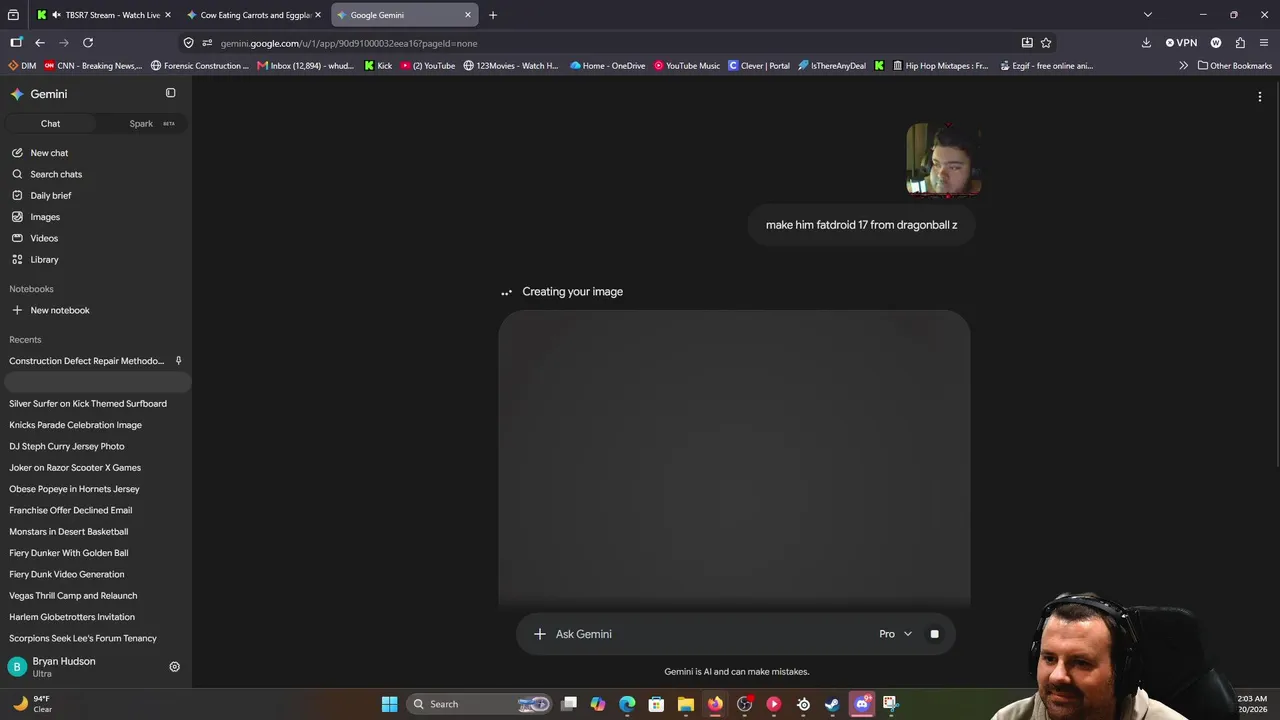The height and width of the screenshot is (720, 1280).
Task: Stop the image generation
Action: coord(934,634)
